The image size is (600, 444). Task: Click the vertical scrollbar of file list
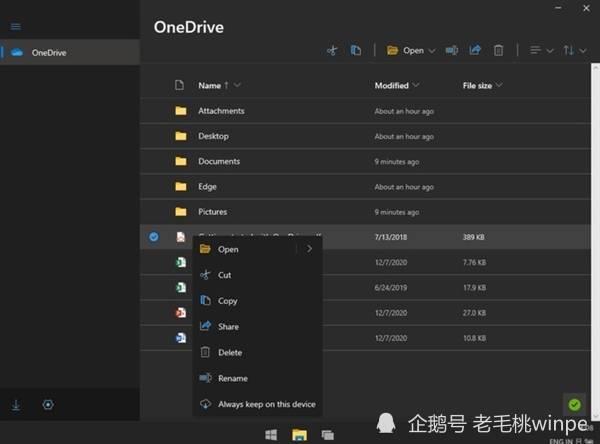pyautogui.click(x=595, y=242)
